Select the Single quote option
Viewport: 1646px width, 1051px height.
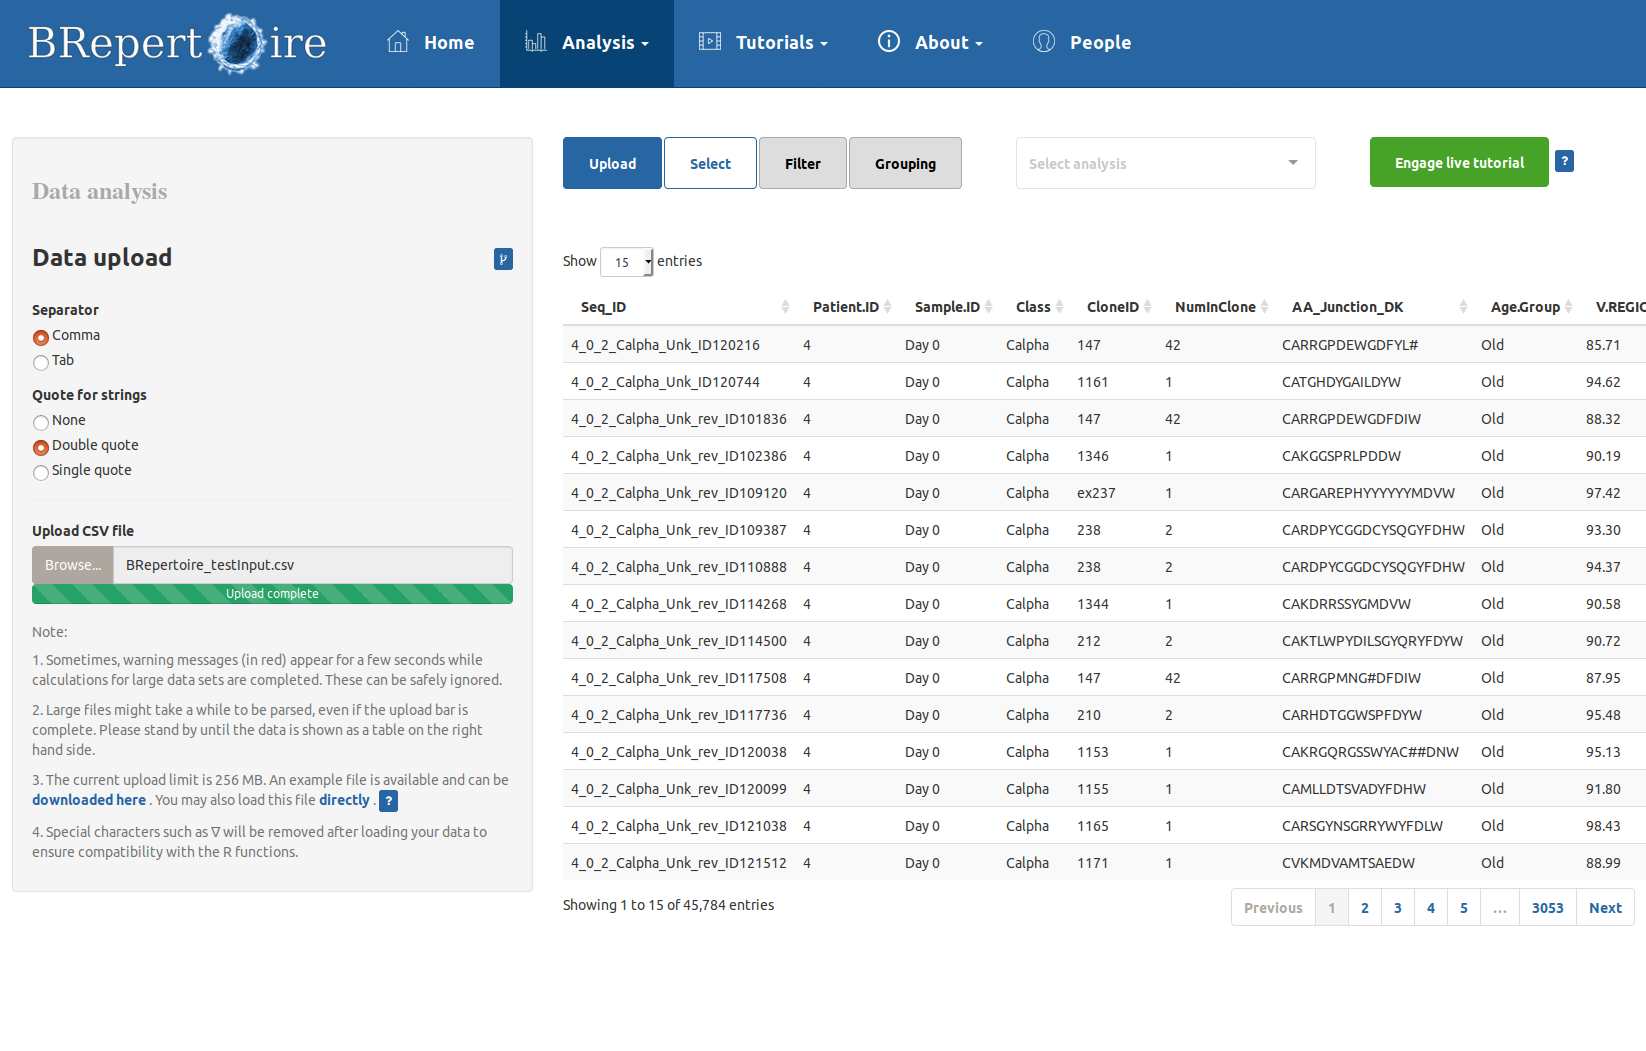(41, 472)
